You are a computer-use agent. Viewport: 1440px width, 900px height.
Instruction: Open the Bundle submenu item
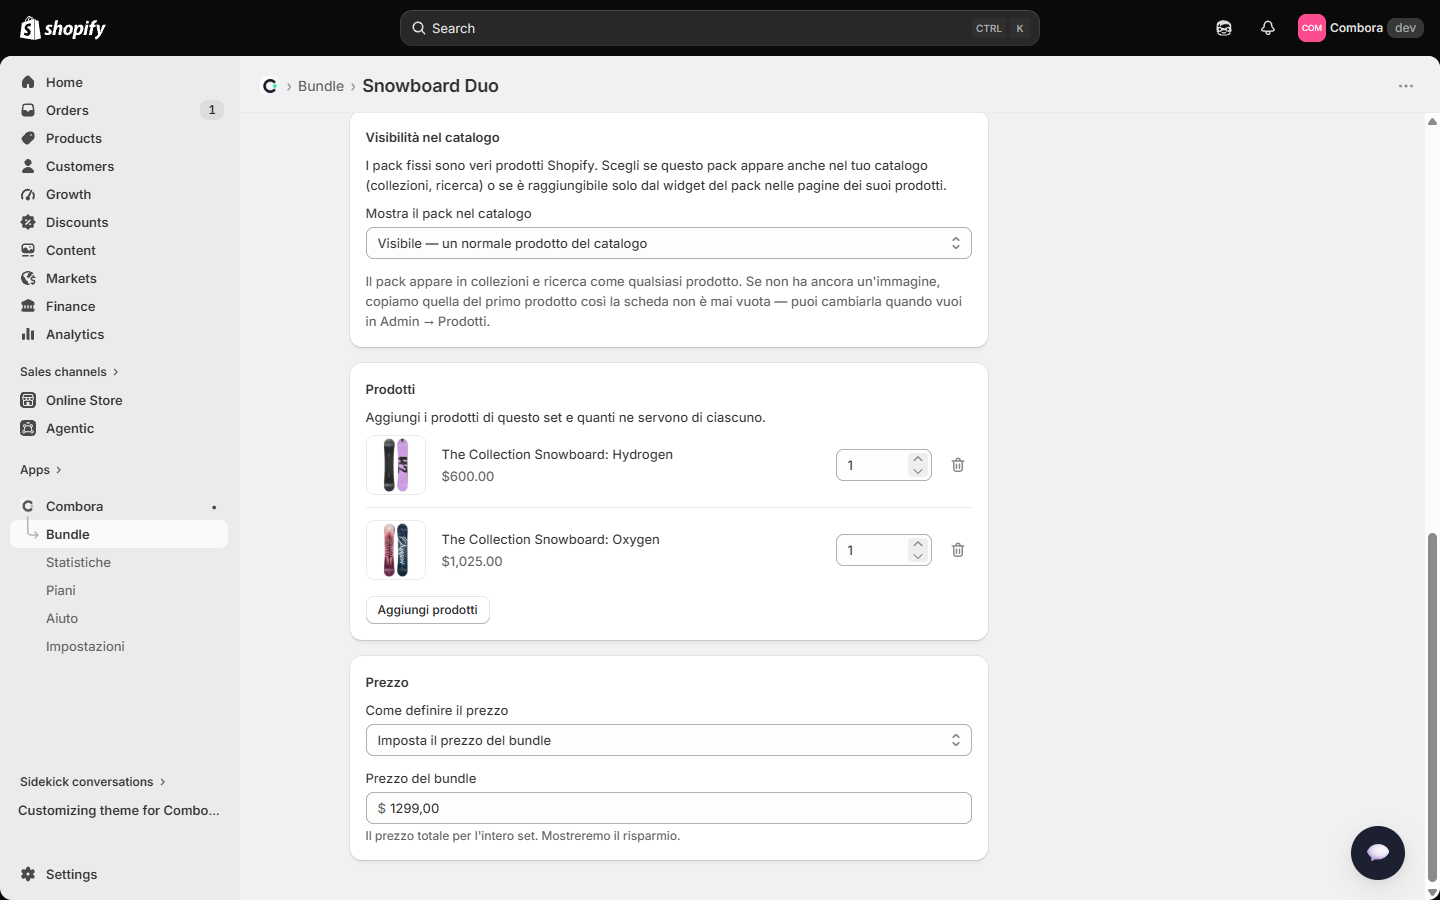(x=119, y=534)
